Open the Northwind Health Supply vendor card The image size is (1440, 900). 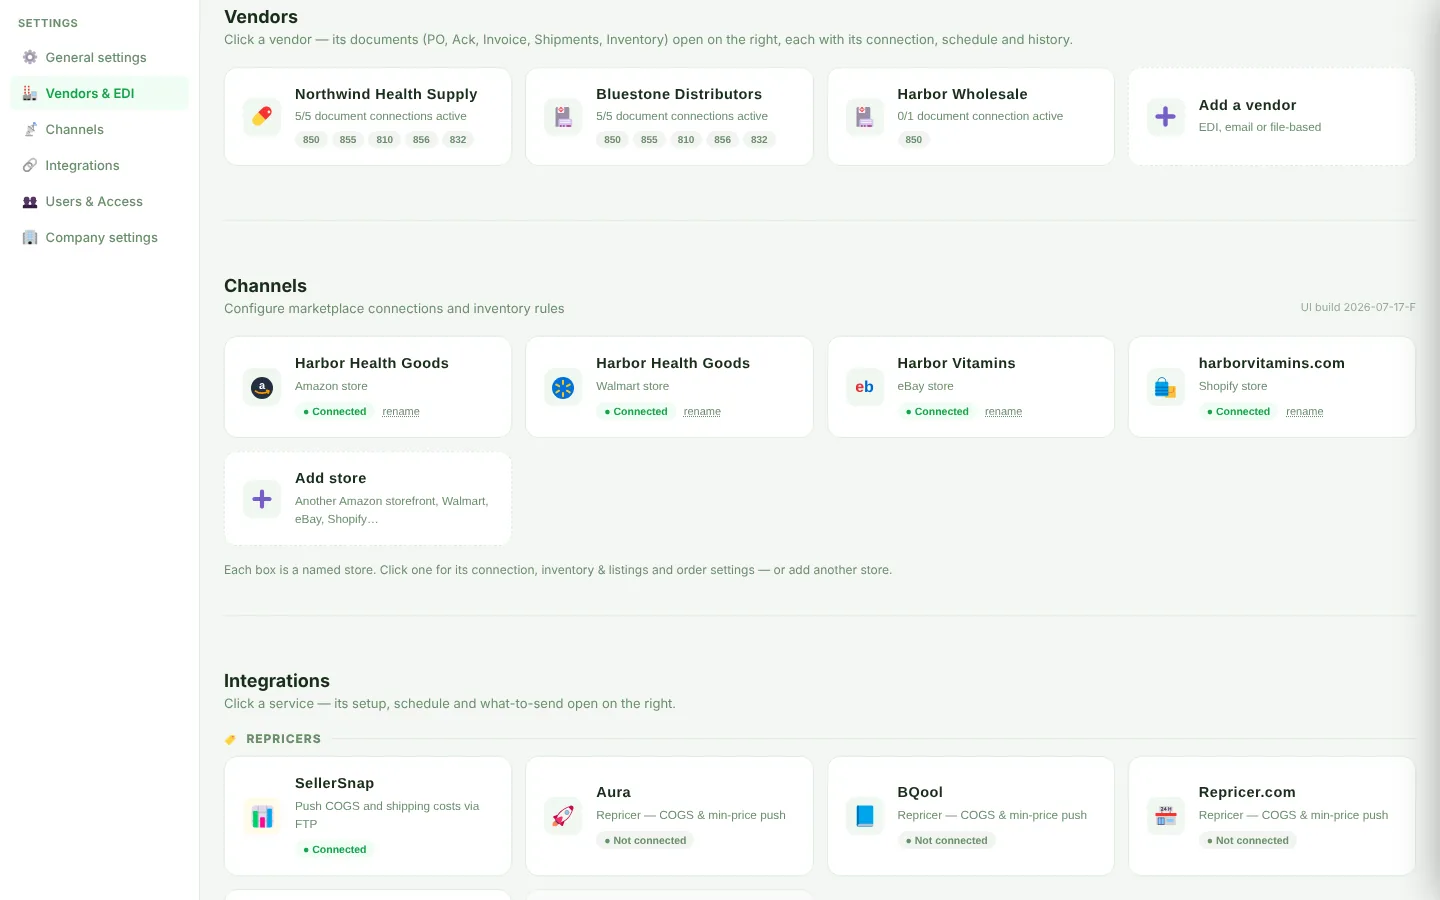click(x=368, y=117)
